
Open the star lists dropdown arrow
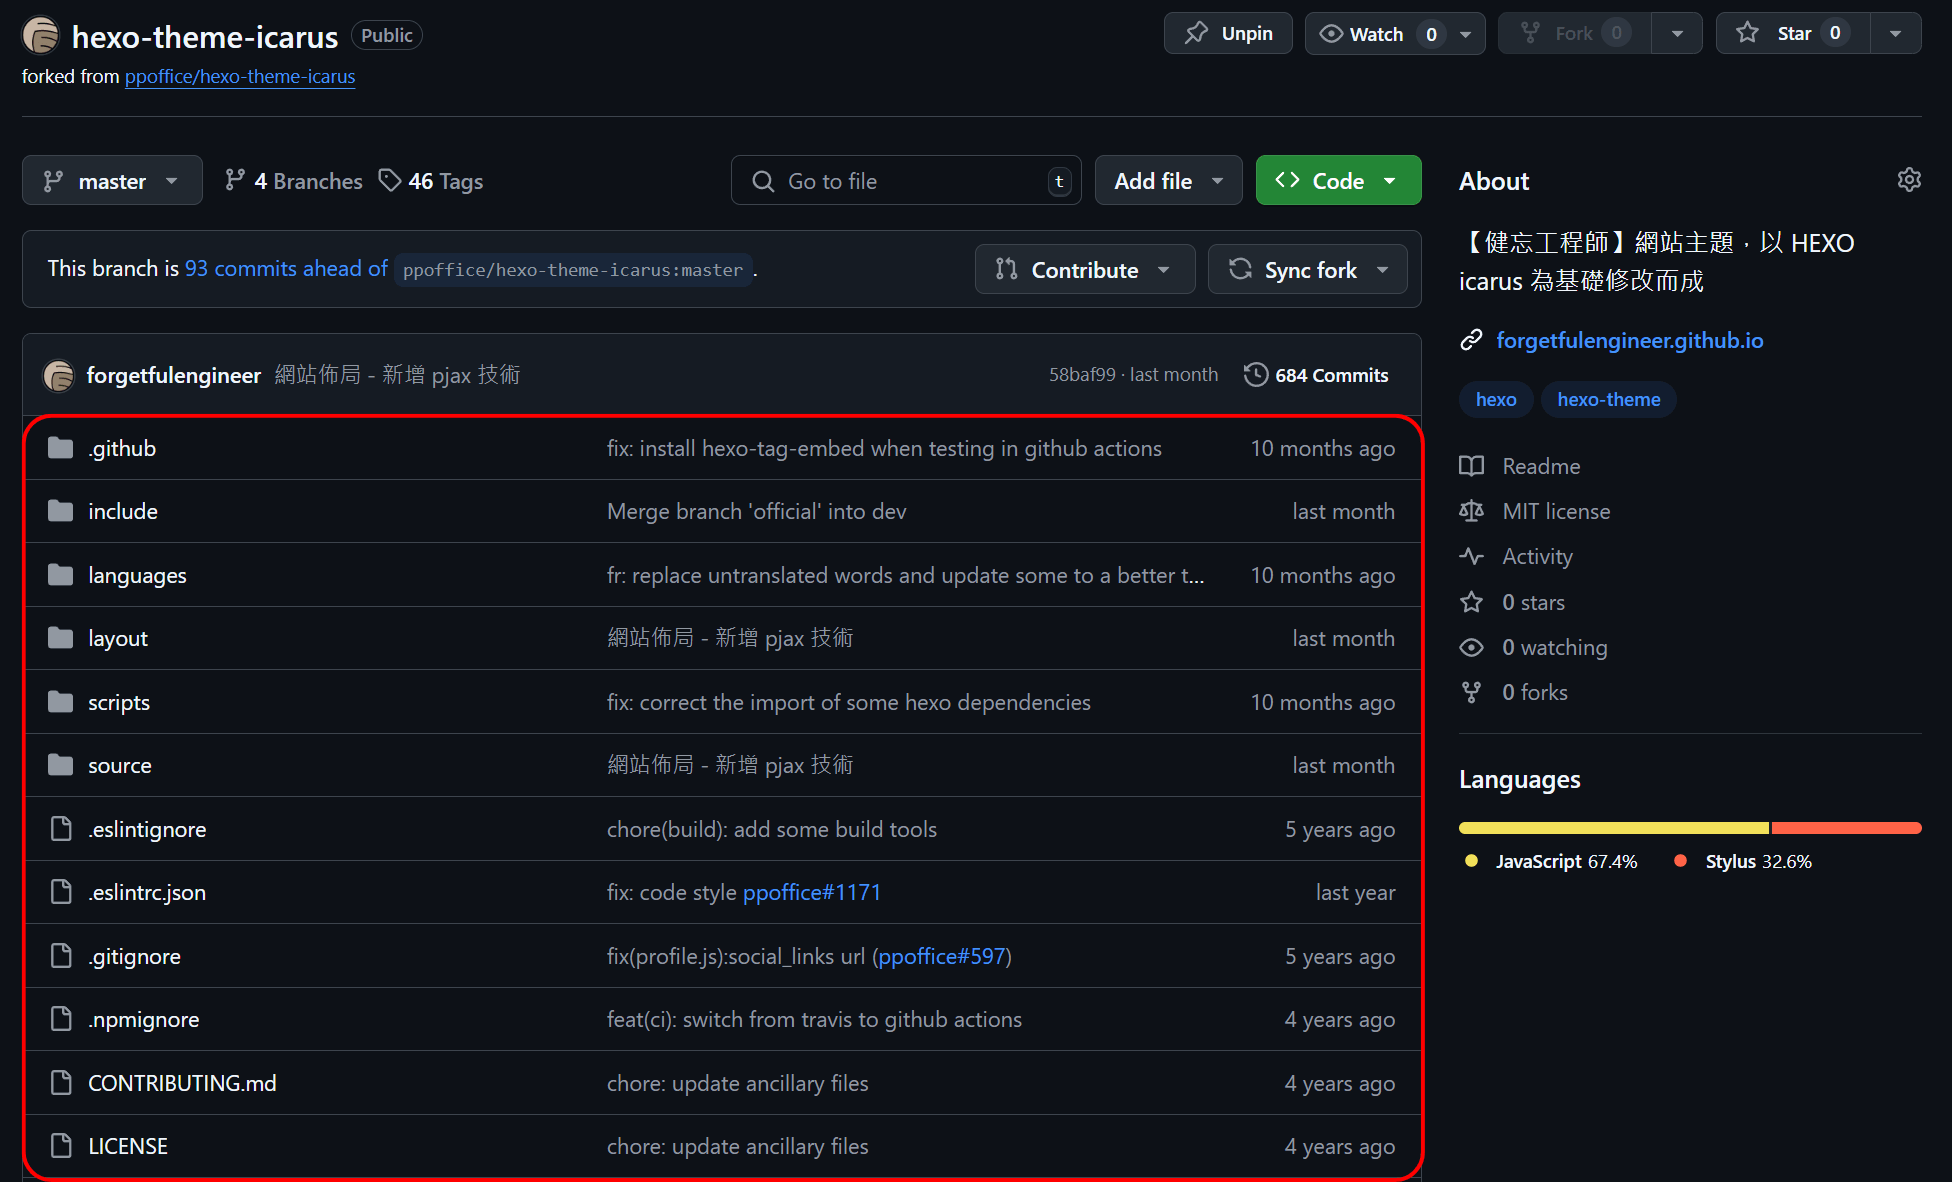pyautogui.click(x=1895, y=34)
